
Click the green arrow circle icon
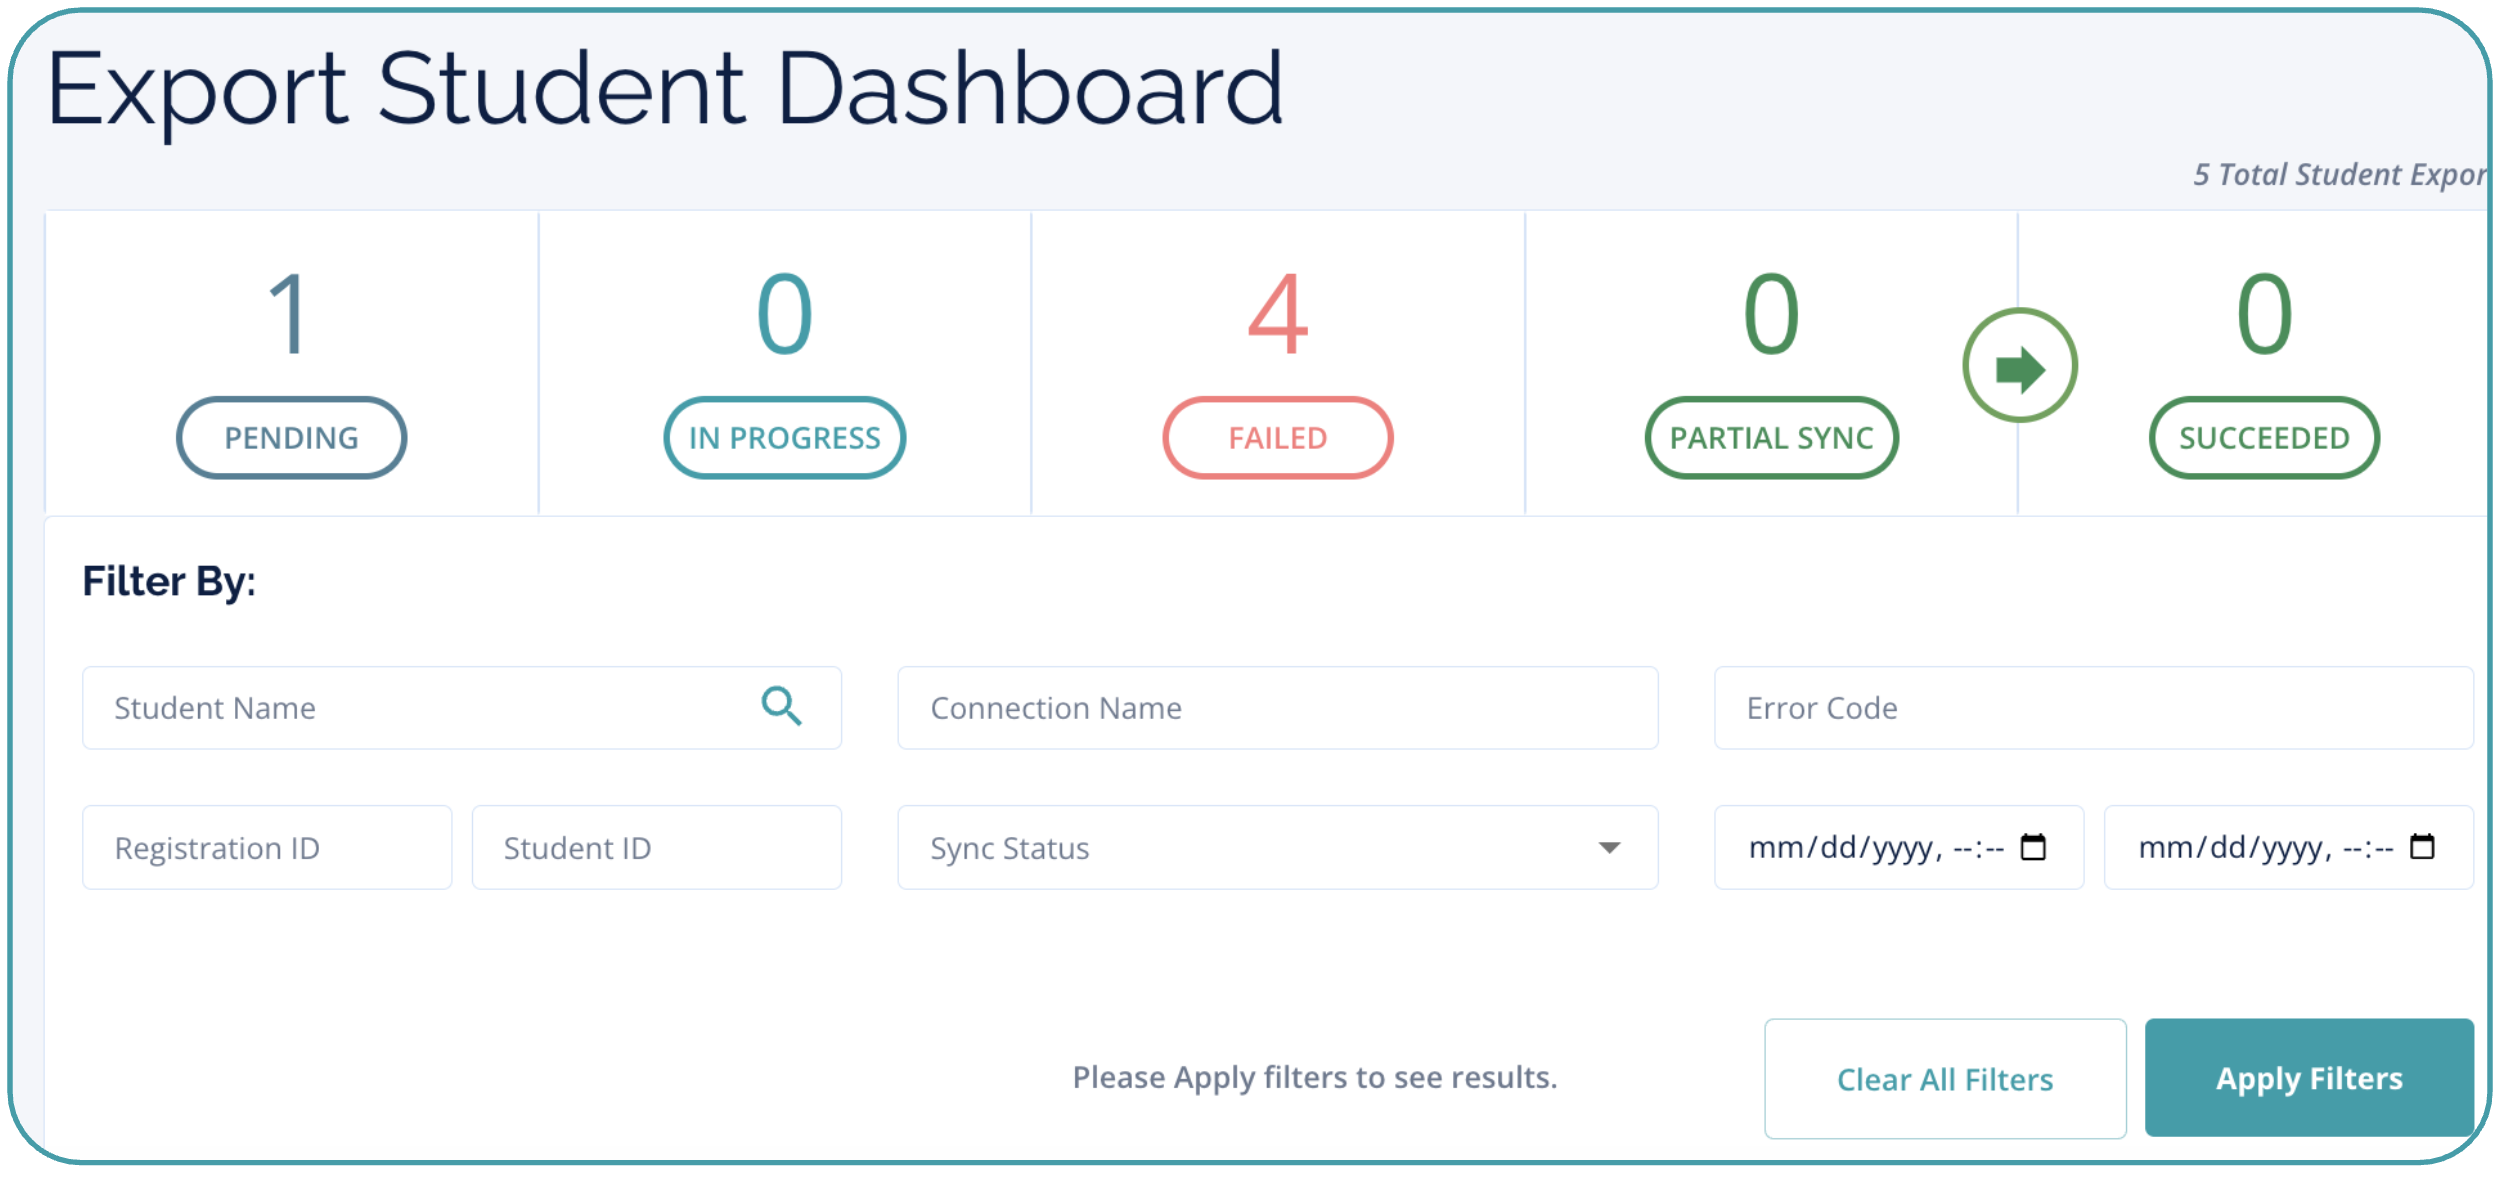(2019, 366)
